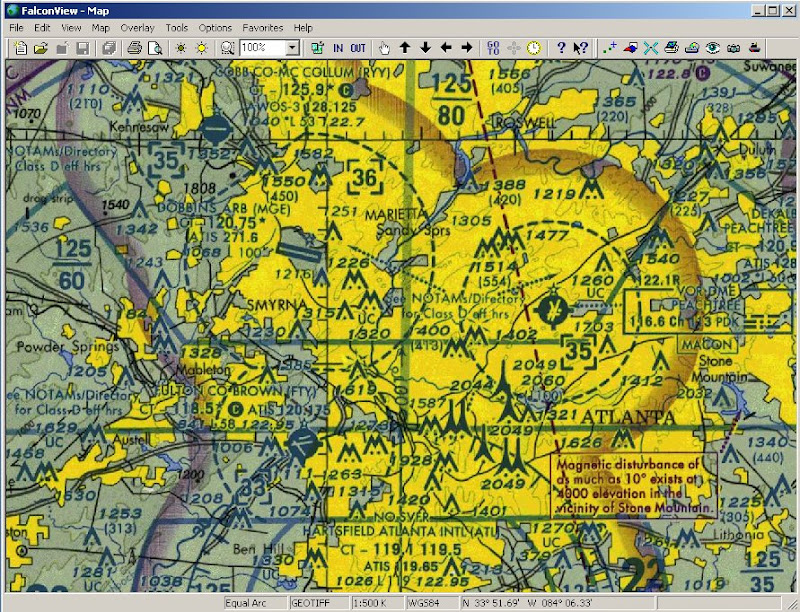The width and height of the screenshot is (800, 612).
Task: Toggle the points overlay icon with green dots
Action: 610,48
